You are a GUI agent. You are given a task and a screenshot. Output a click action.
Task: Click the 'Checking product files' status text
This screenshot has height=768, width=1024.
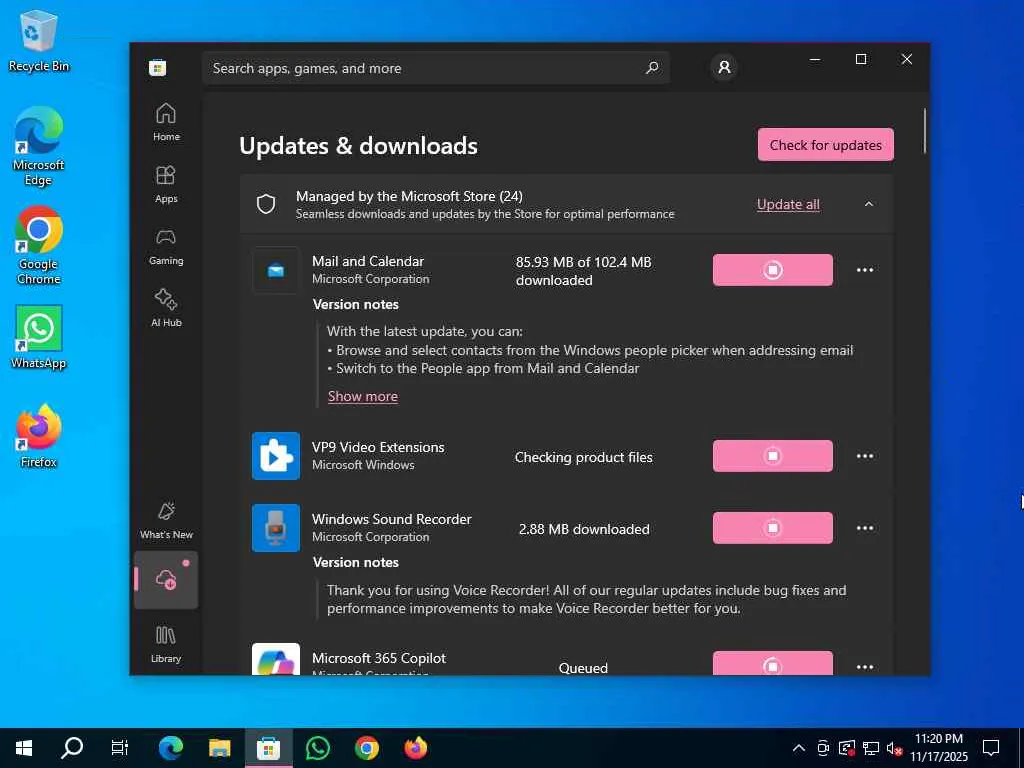point(583,457)
